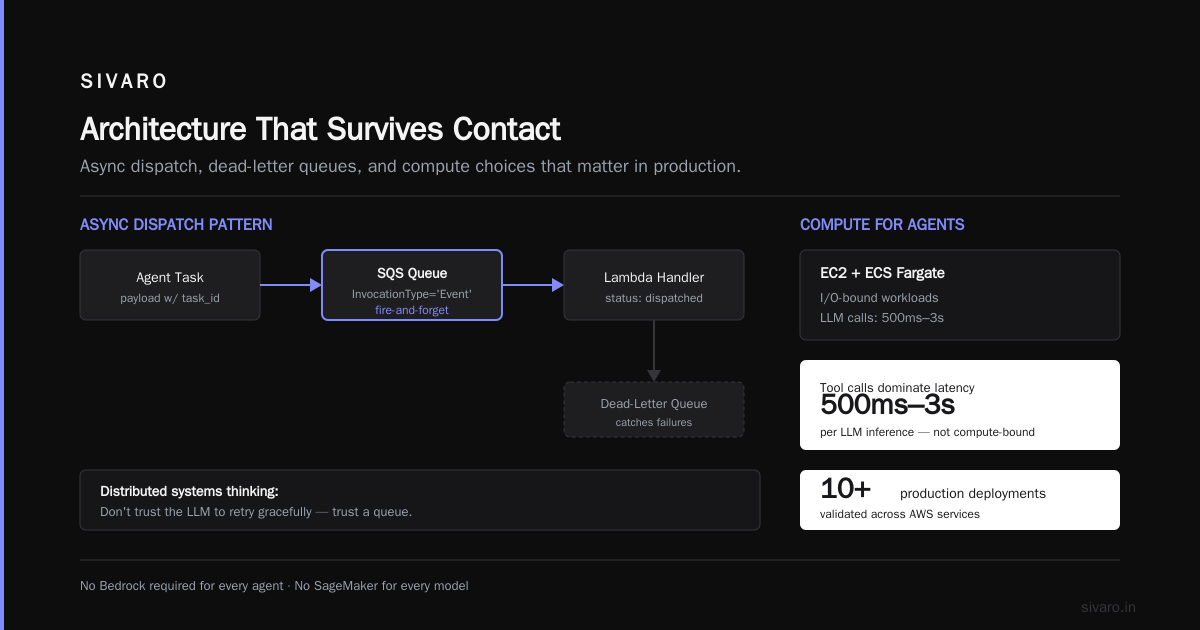
Task: Click arrow between Agent Task and SQS Queue
Action: click(x=291, y=285)
